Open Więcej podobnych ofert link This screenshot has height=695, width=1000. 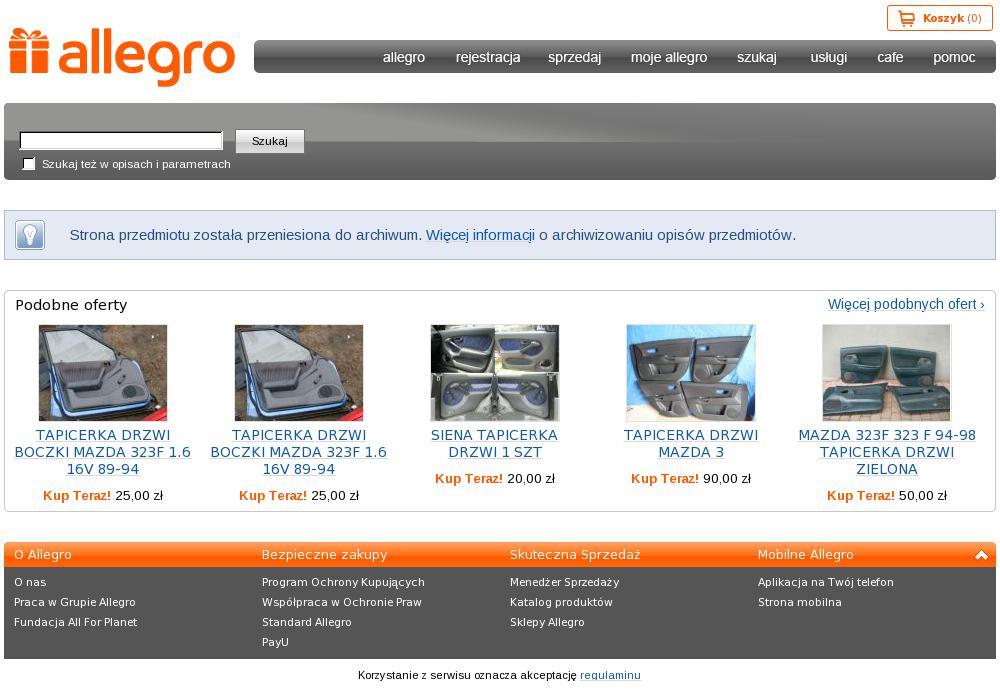(x=906, y=304)
